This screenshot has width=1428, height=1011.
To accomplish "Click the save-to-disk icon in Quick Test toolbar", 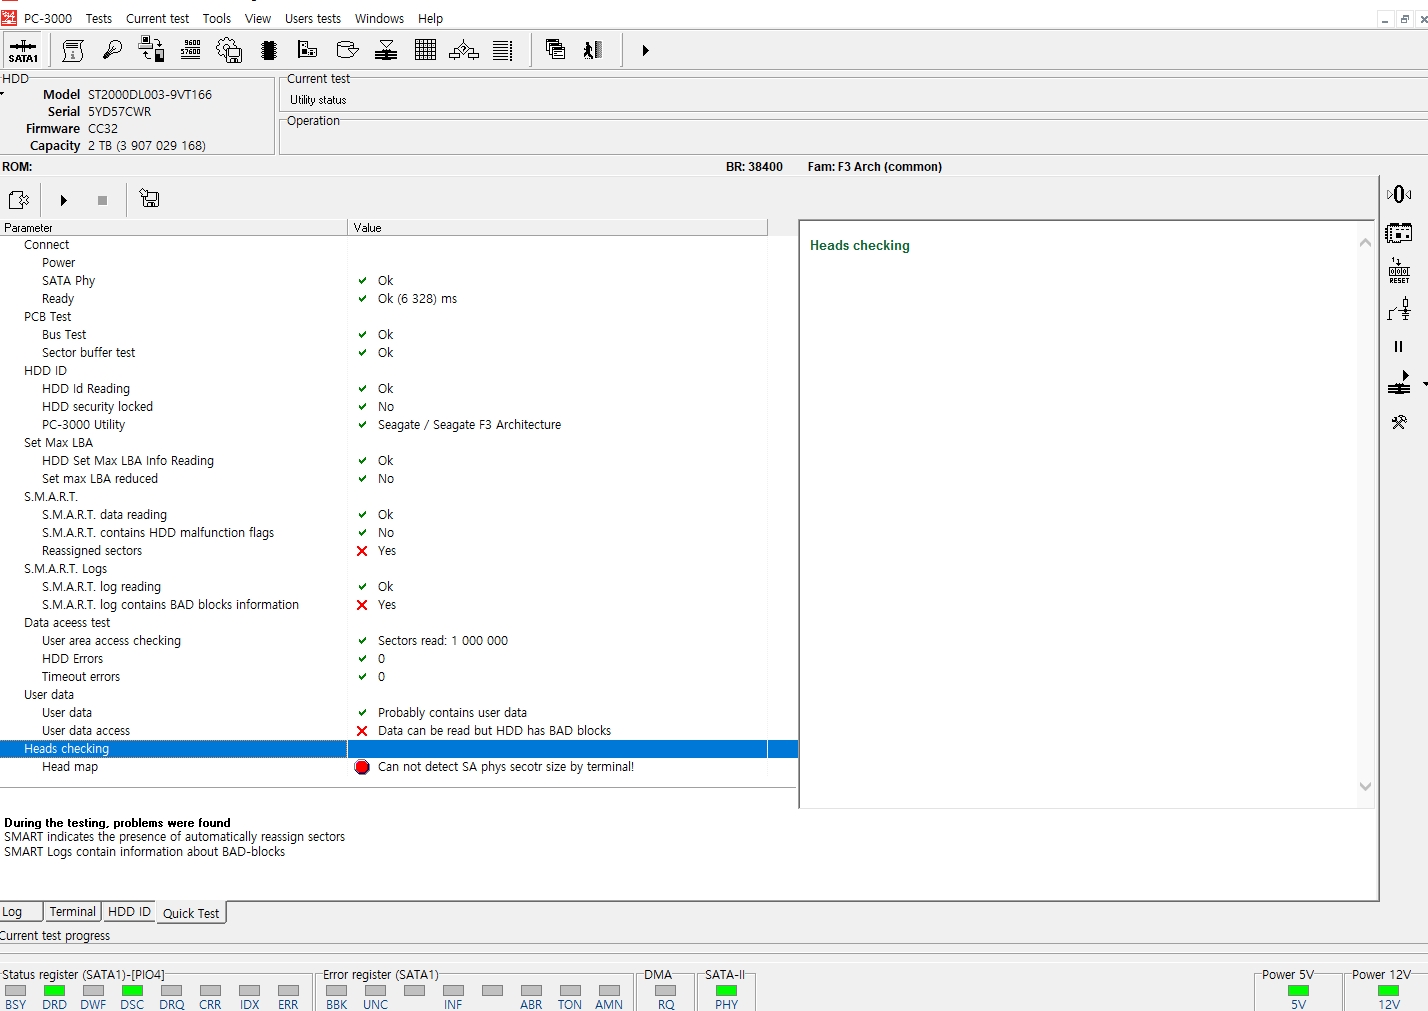I will point(150,199).
